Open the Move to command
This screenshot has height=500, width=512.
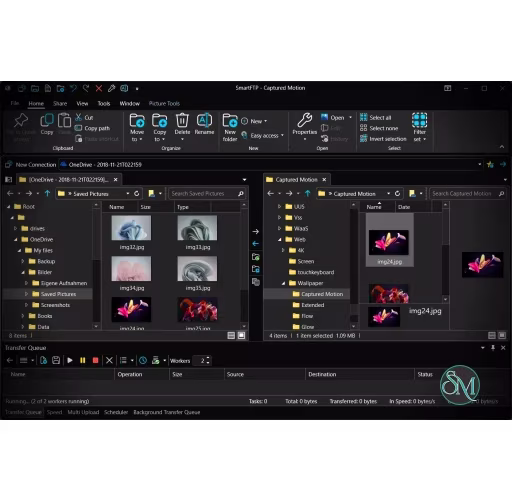click(137, 127)
